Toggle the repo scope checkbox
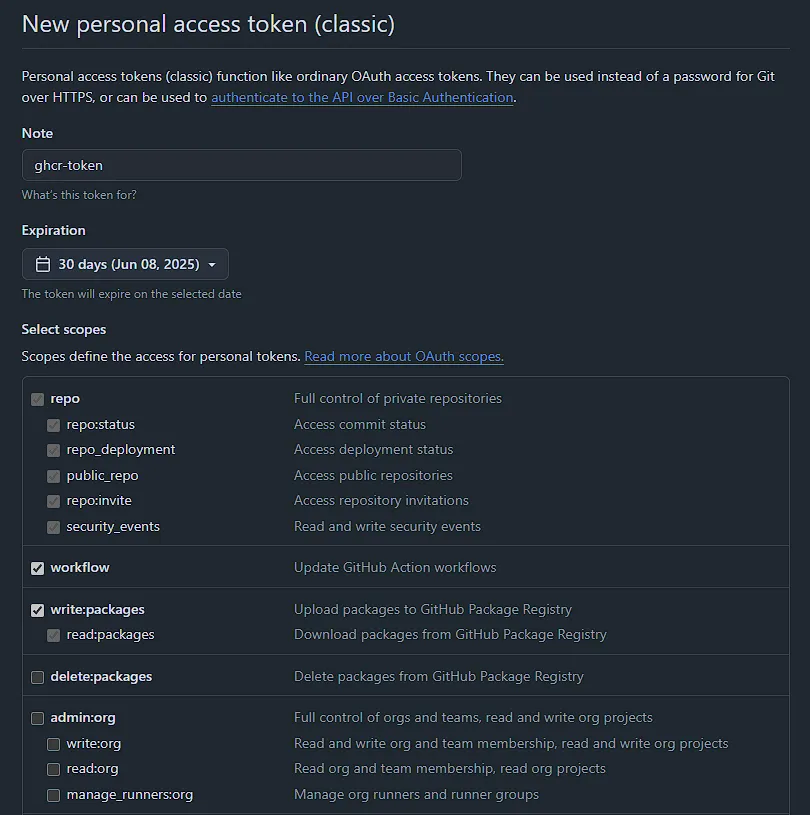Image resolution: width=810 pixels, height=815 pixels. [38, 399]
